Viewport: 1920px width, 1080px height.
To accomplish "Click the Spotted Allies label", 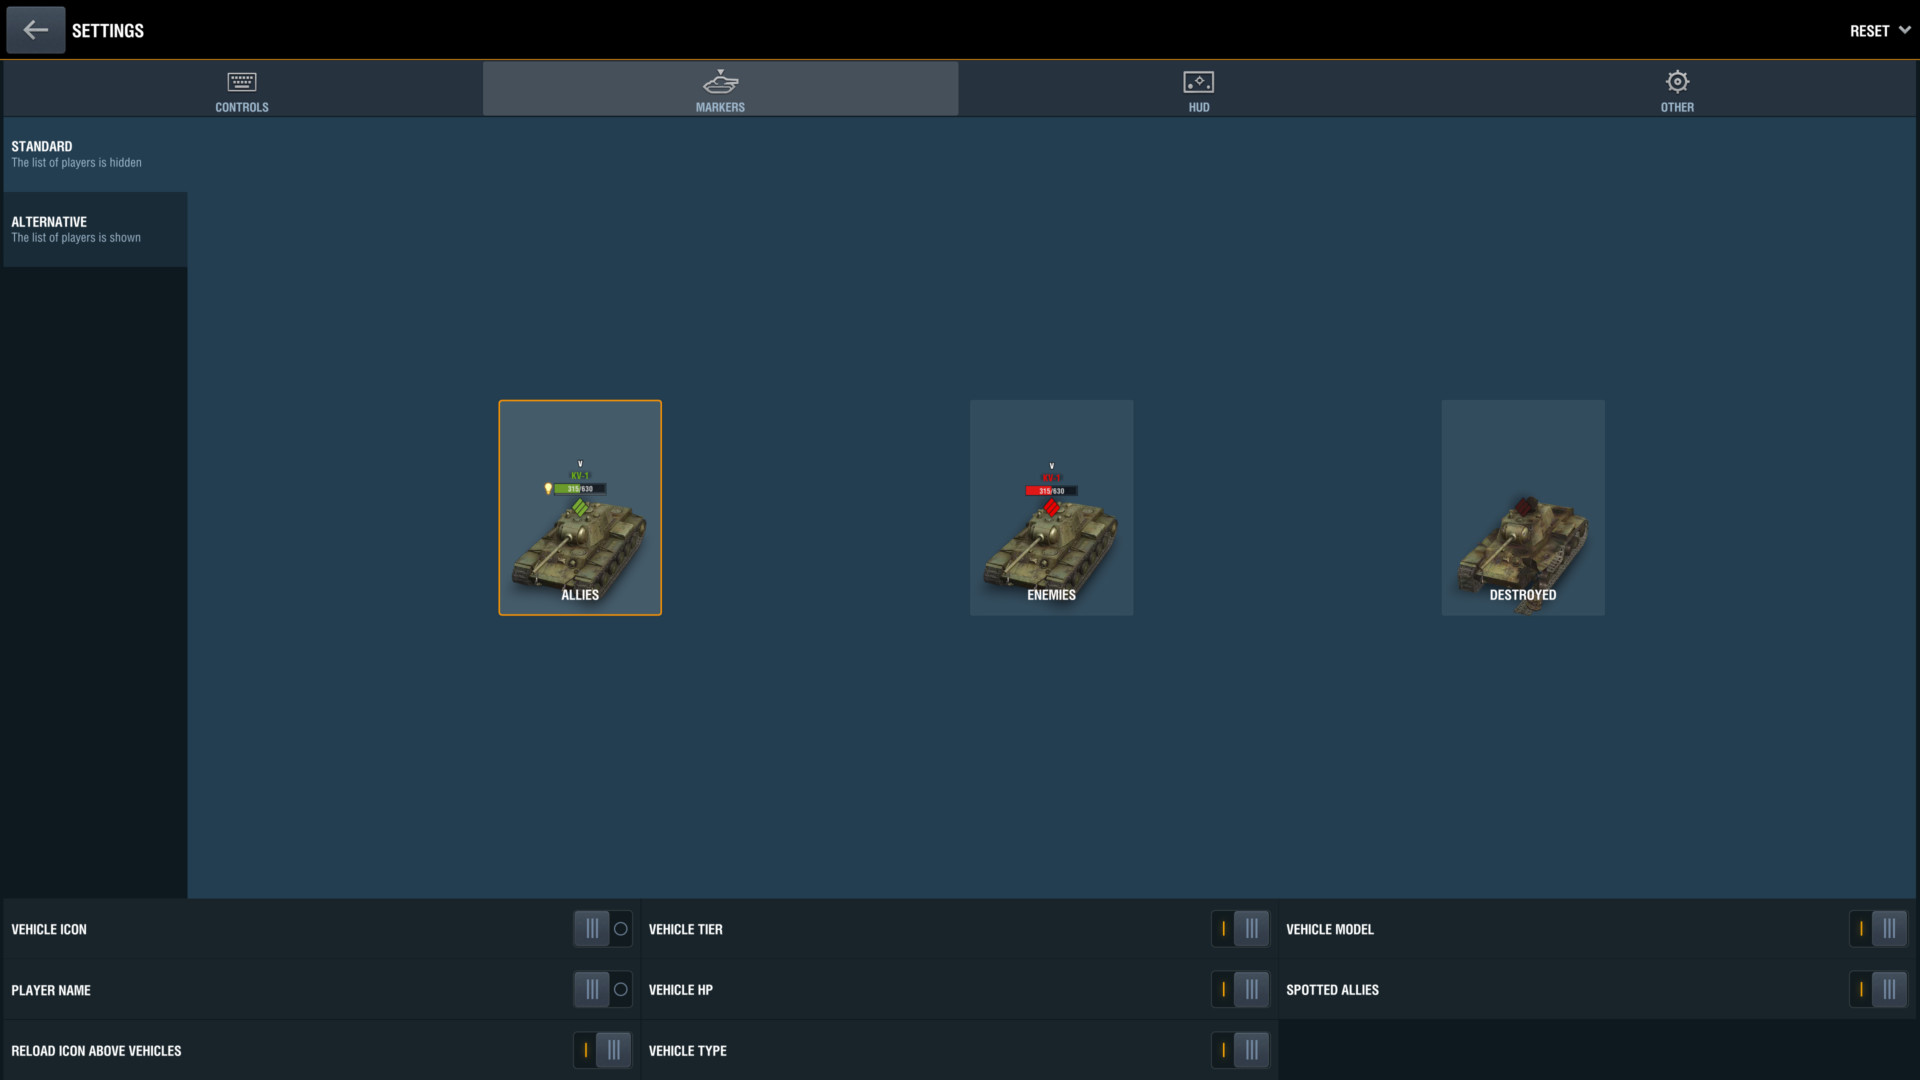I will pos(1332,990).
